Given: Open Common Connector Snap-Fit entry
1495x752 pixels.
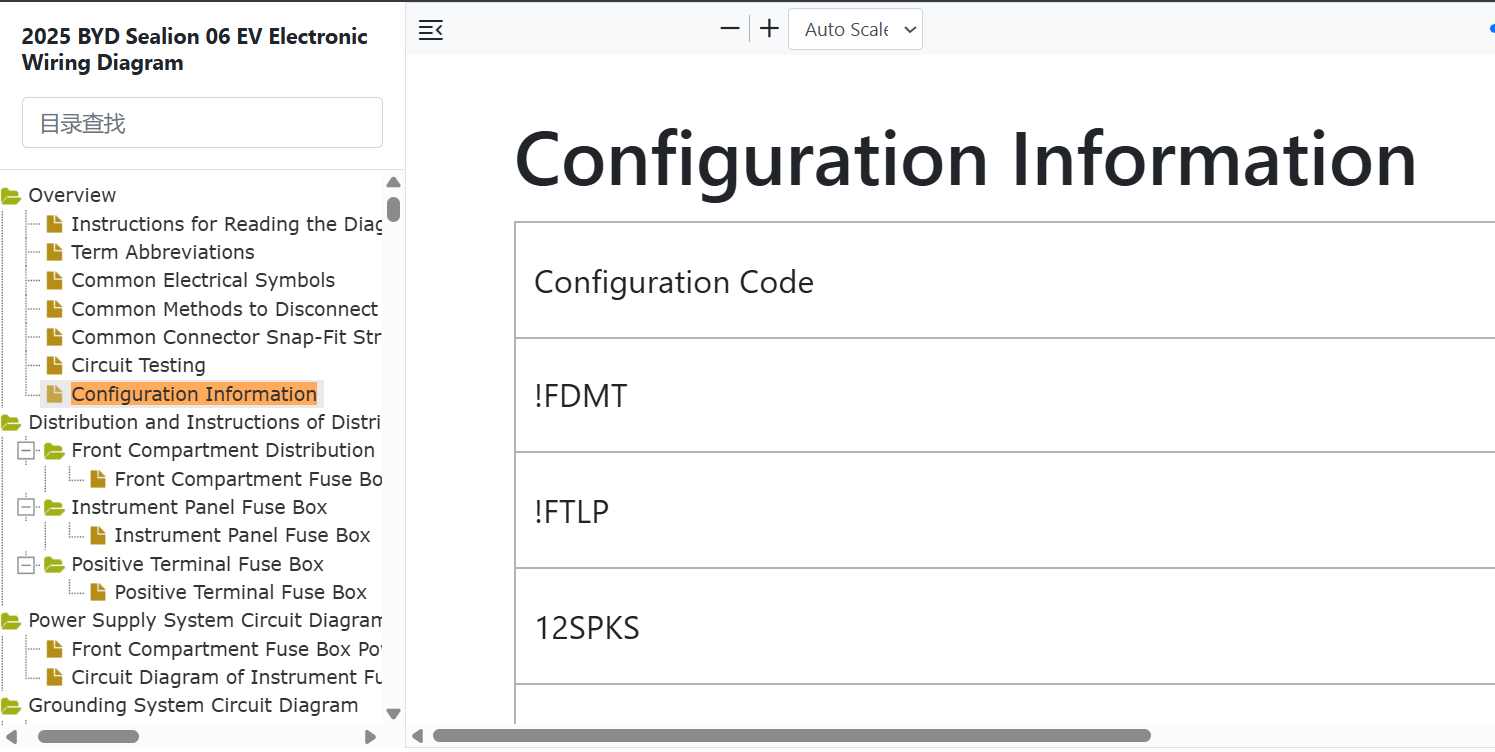Looking at the screenshot, I should coord(226,337).
